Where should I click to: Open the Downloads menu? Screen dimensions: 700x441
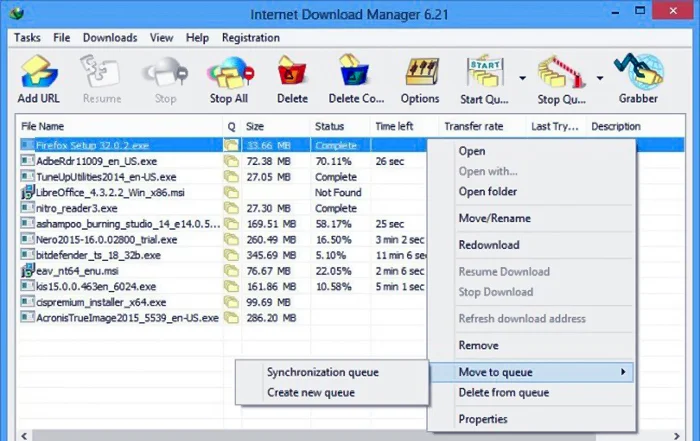(x=110, y=37)
